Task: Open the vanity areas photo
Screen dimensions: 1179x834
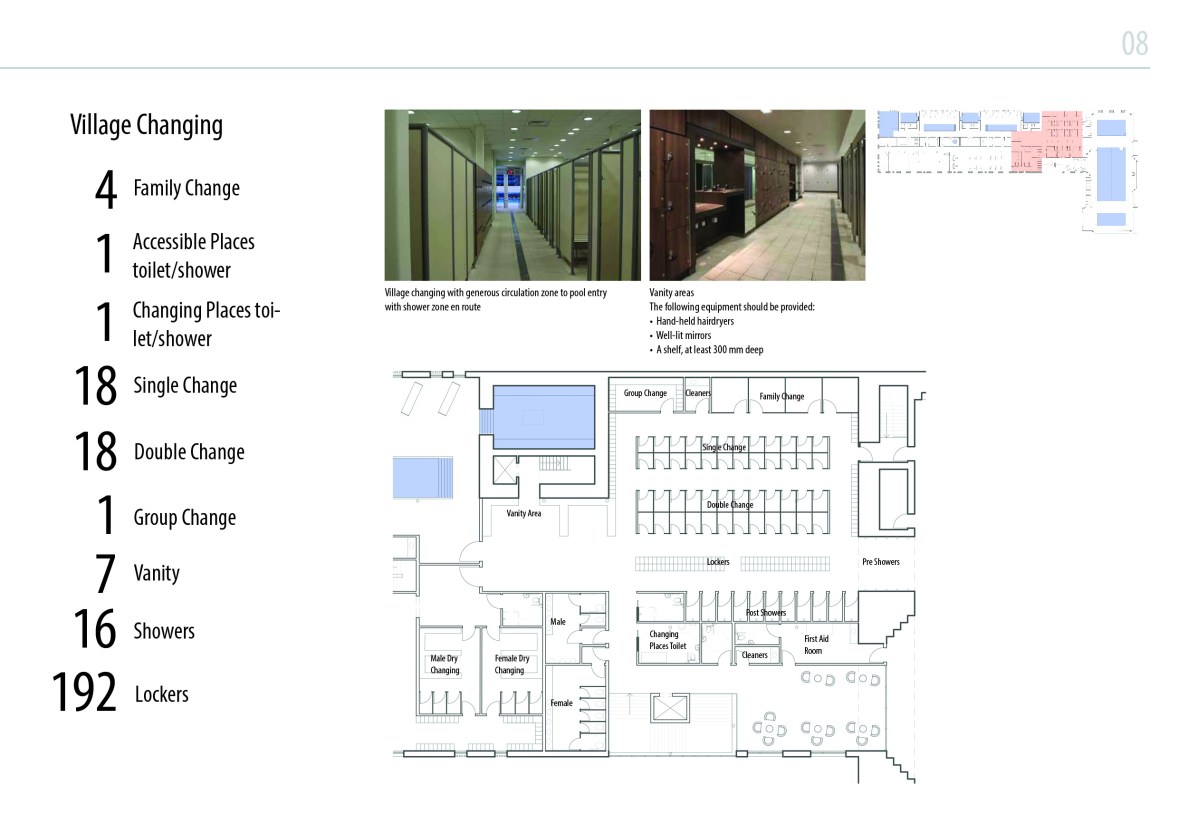Action: pyautogui.click(x=757, y=195)
